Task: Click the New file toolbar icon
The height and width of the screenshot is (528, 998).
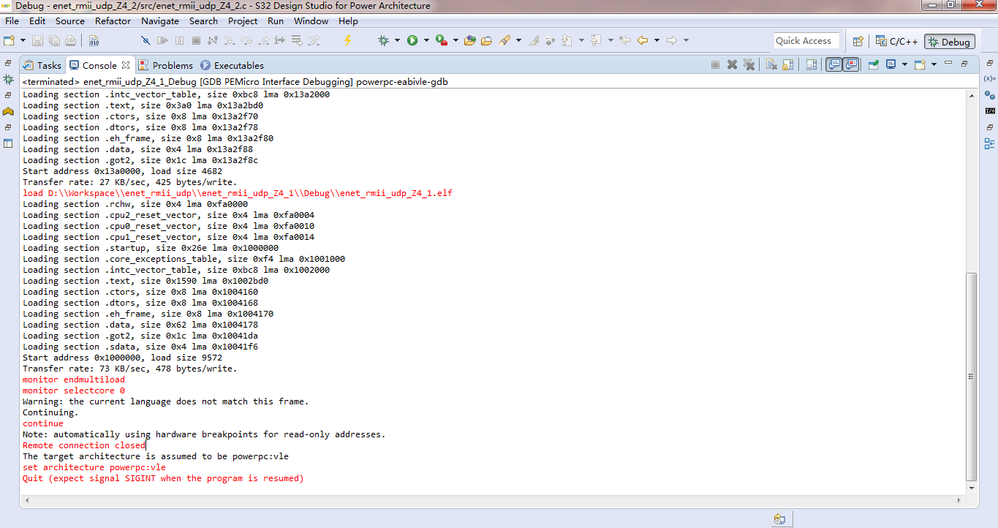Action: (x=9, y=41)
